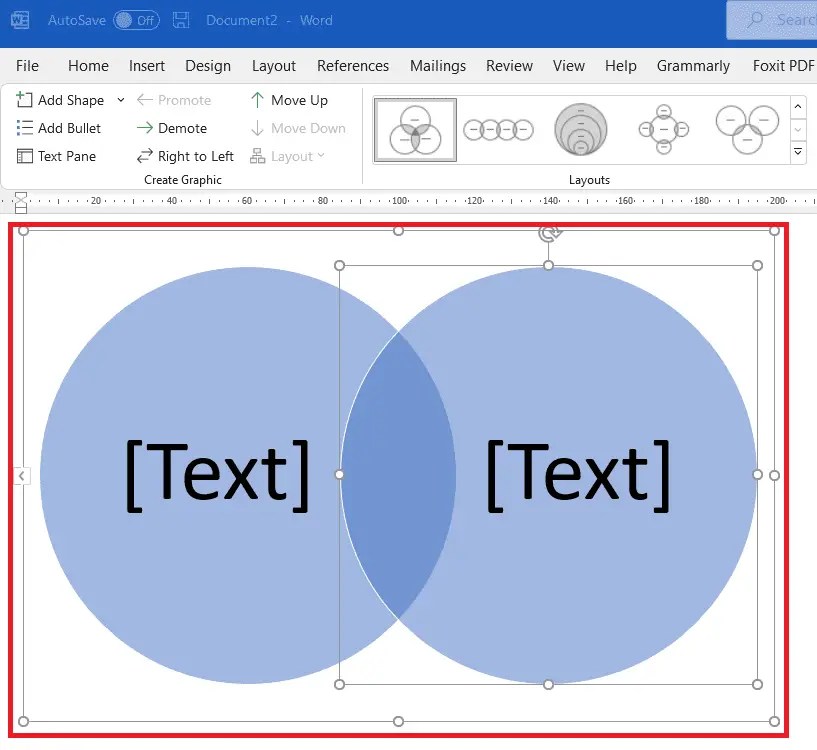The width and height of the screenshot is (817, 750).
Task: Open the Grammarly menu tab
Action: pos(693,66)
